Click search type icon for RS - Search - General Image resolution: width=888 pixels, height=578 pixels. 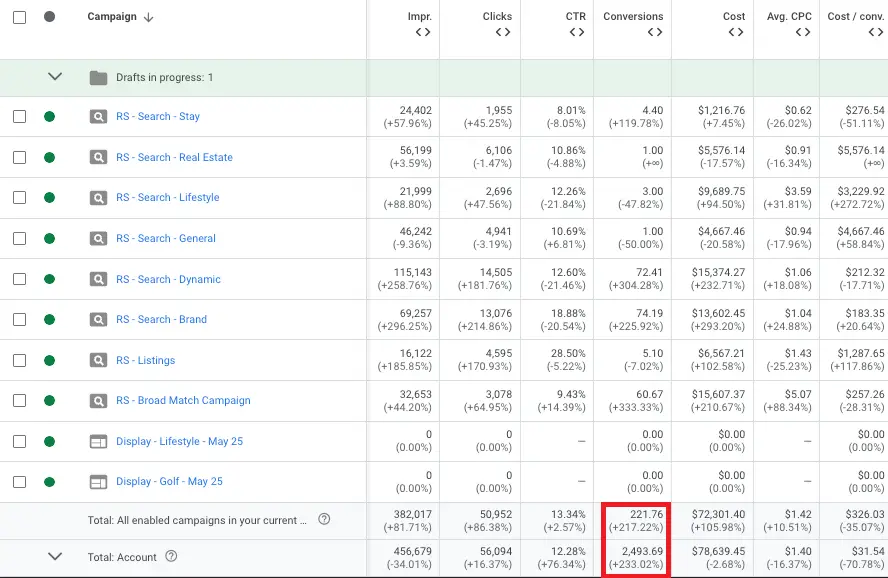[x=99, y=238]
